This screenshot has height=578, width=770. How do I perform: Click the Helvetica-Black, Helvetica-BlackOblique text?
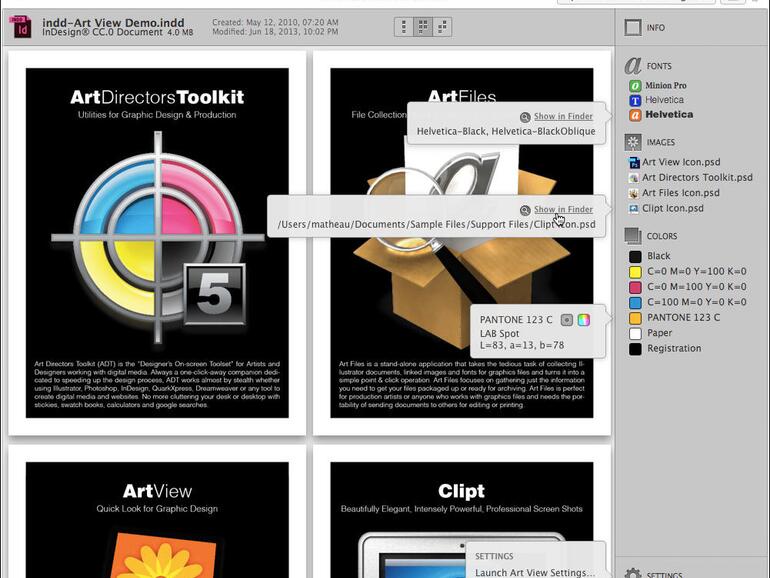(x=506, y=132)
